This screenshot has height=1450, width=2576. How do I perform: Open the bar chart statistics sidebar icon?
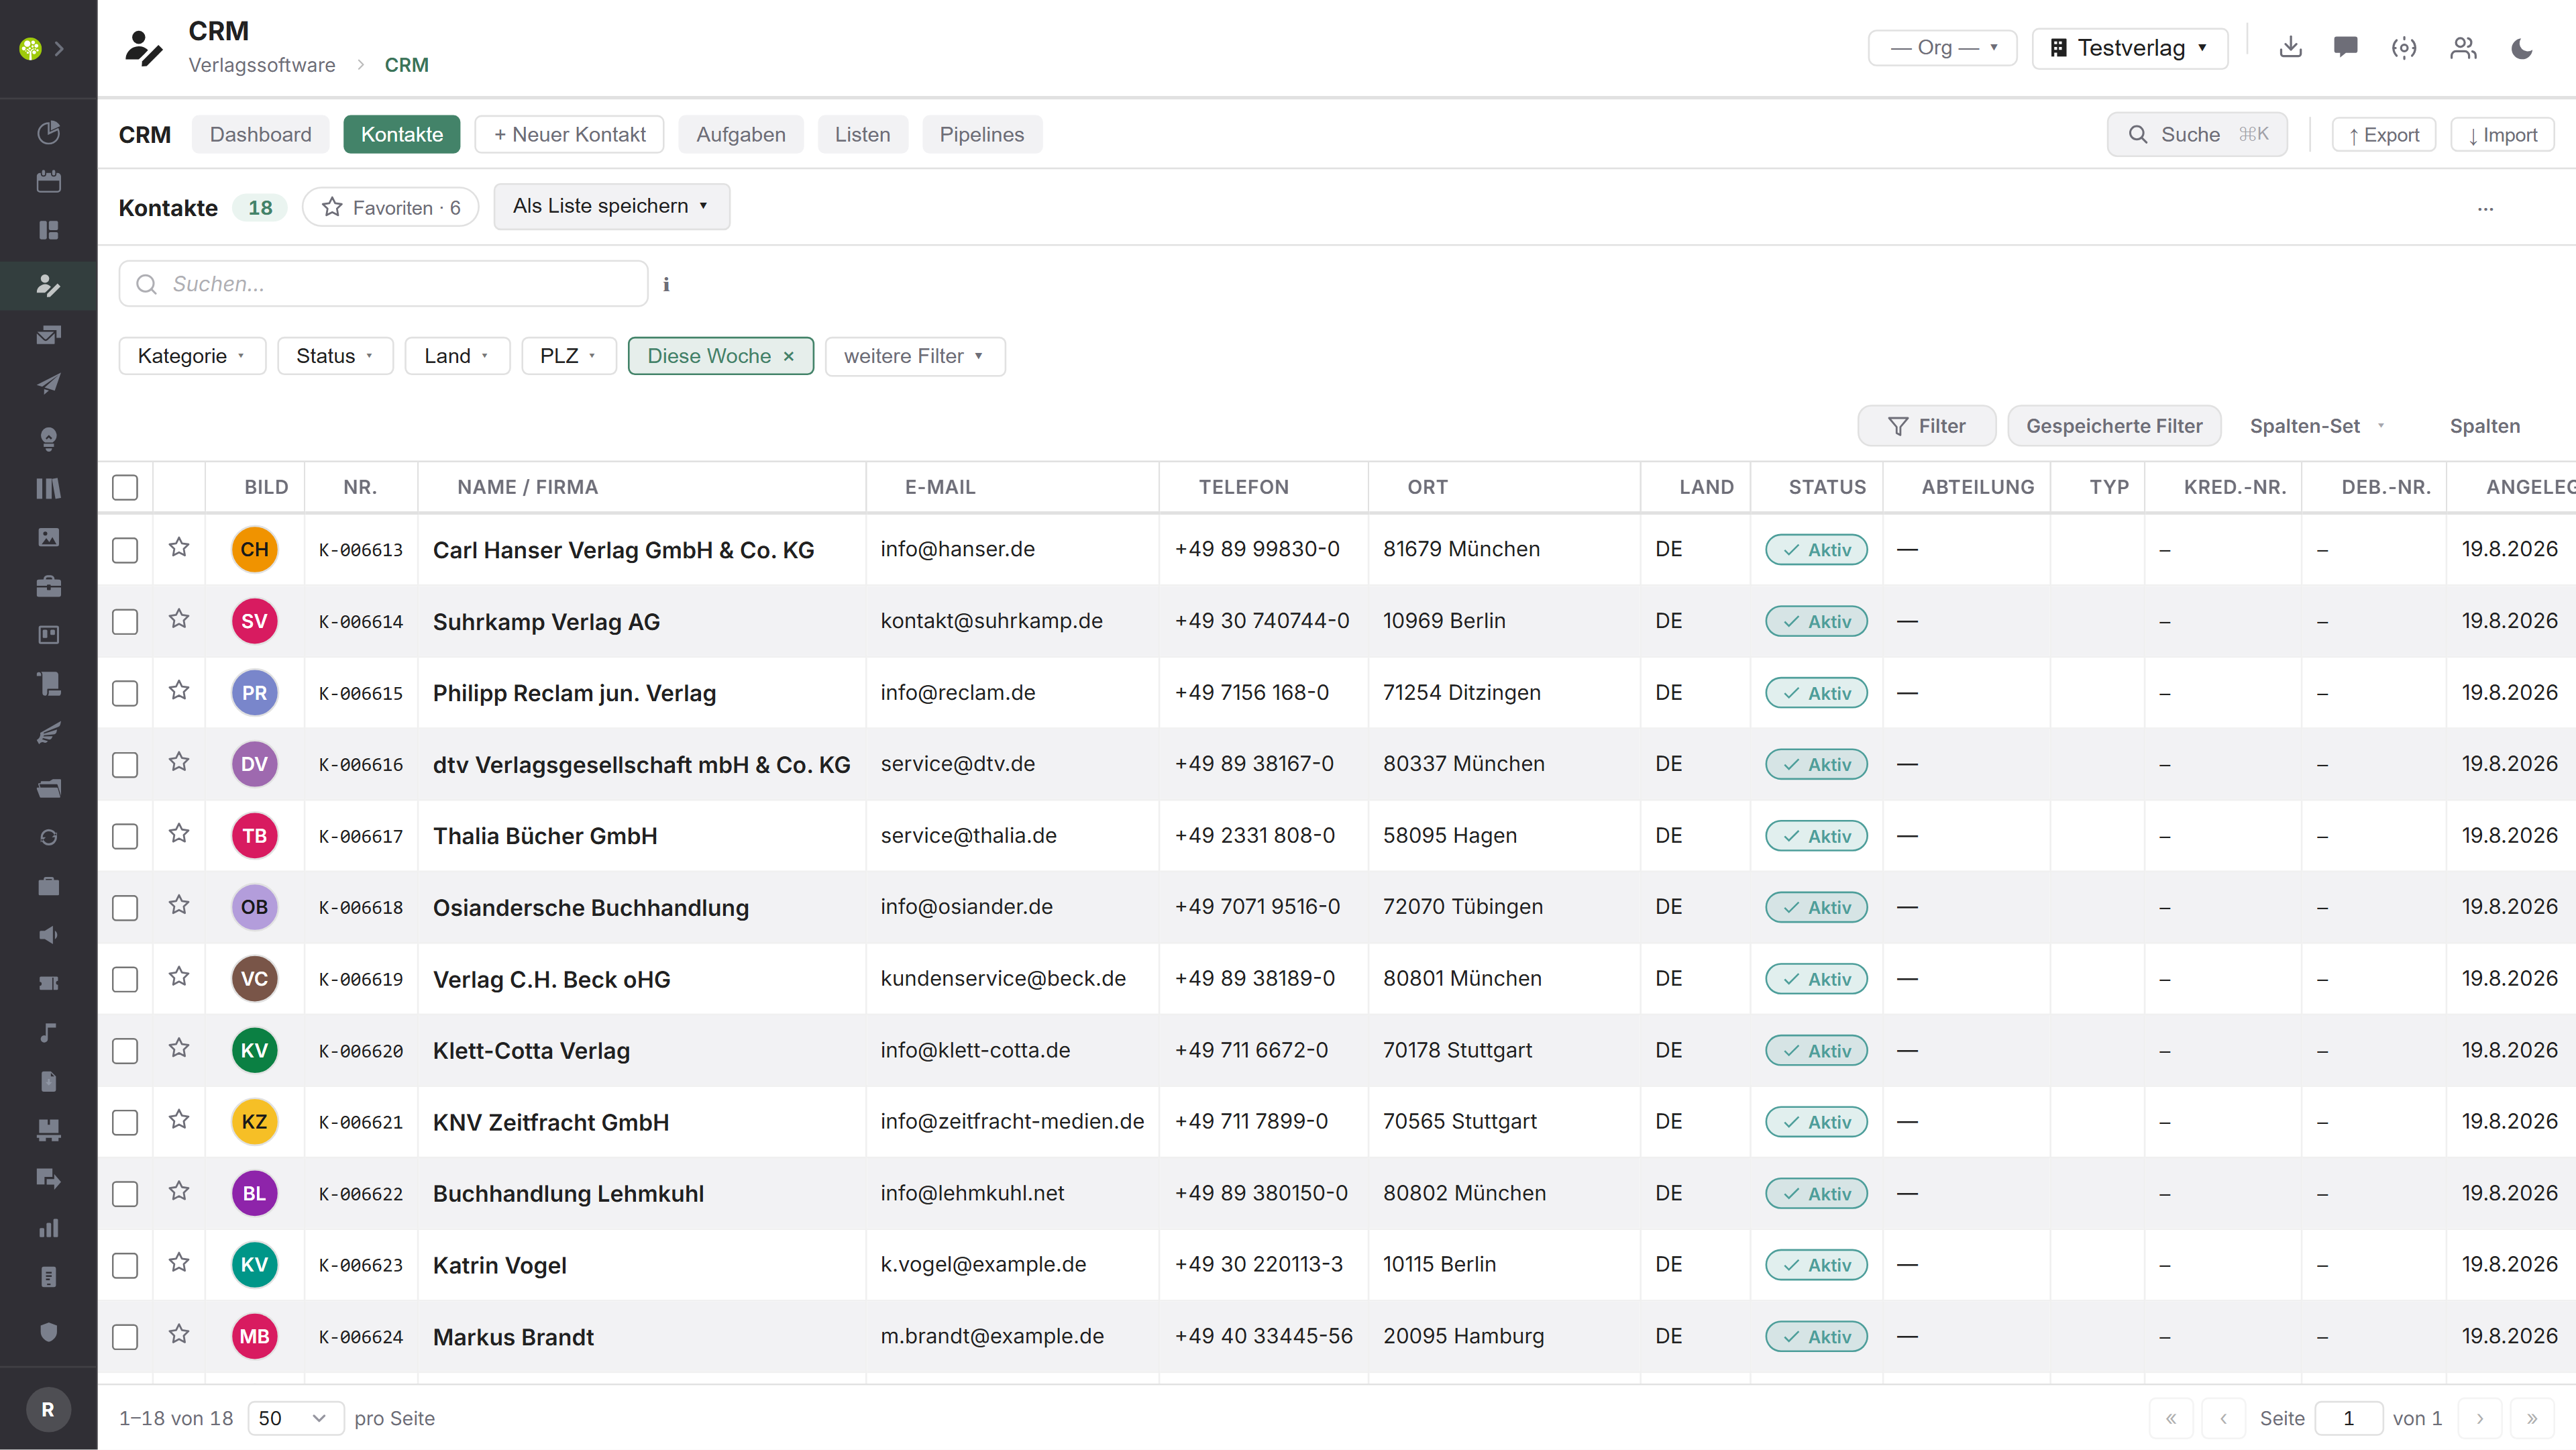click(48, 1228)
